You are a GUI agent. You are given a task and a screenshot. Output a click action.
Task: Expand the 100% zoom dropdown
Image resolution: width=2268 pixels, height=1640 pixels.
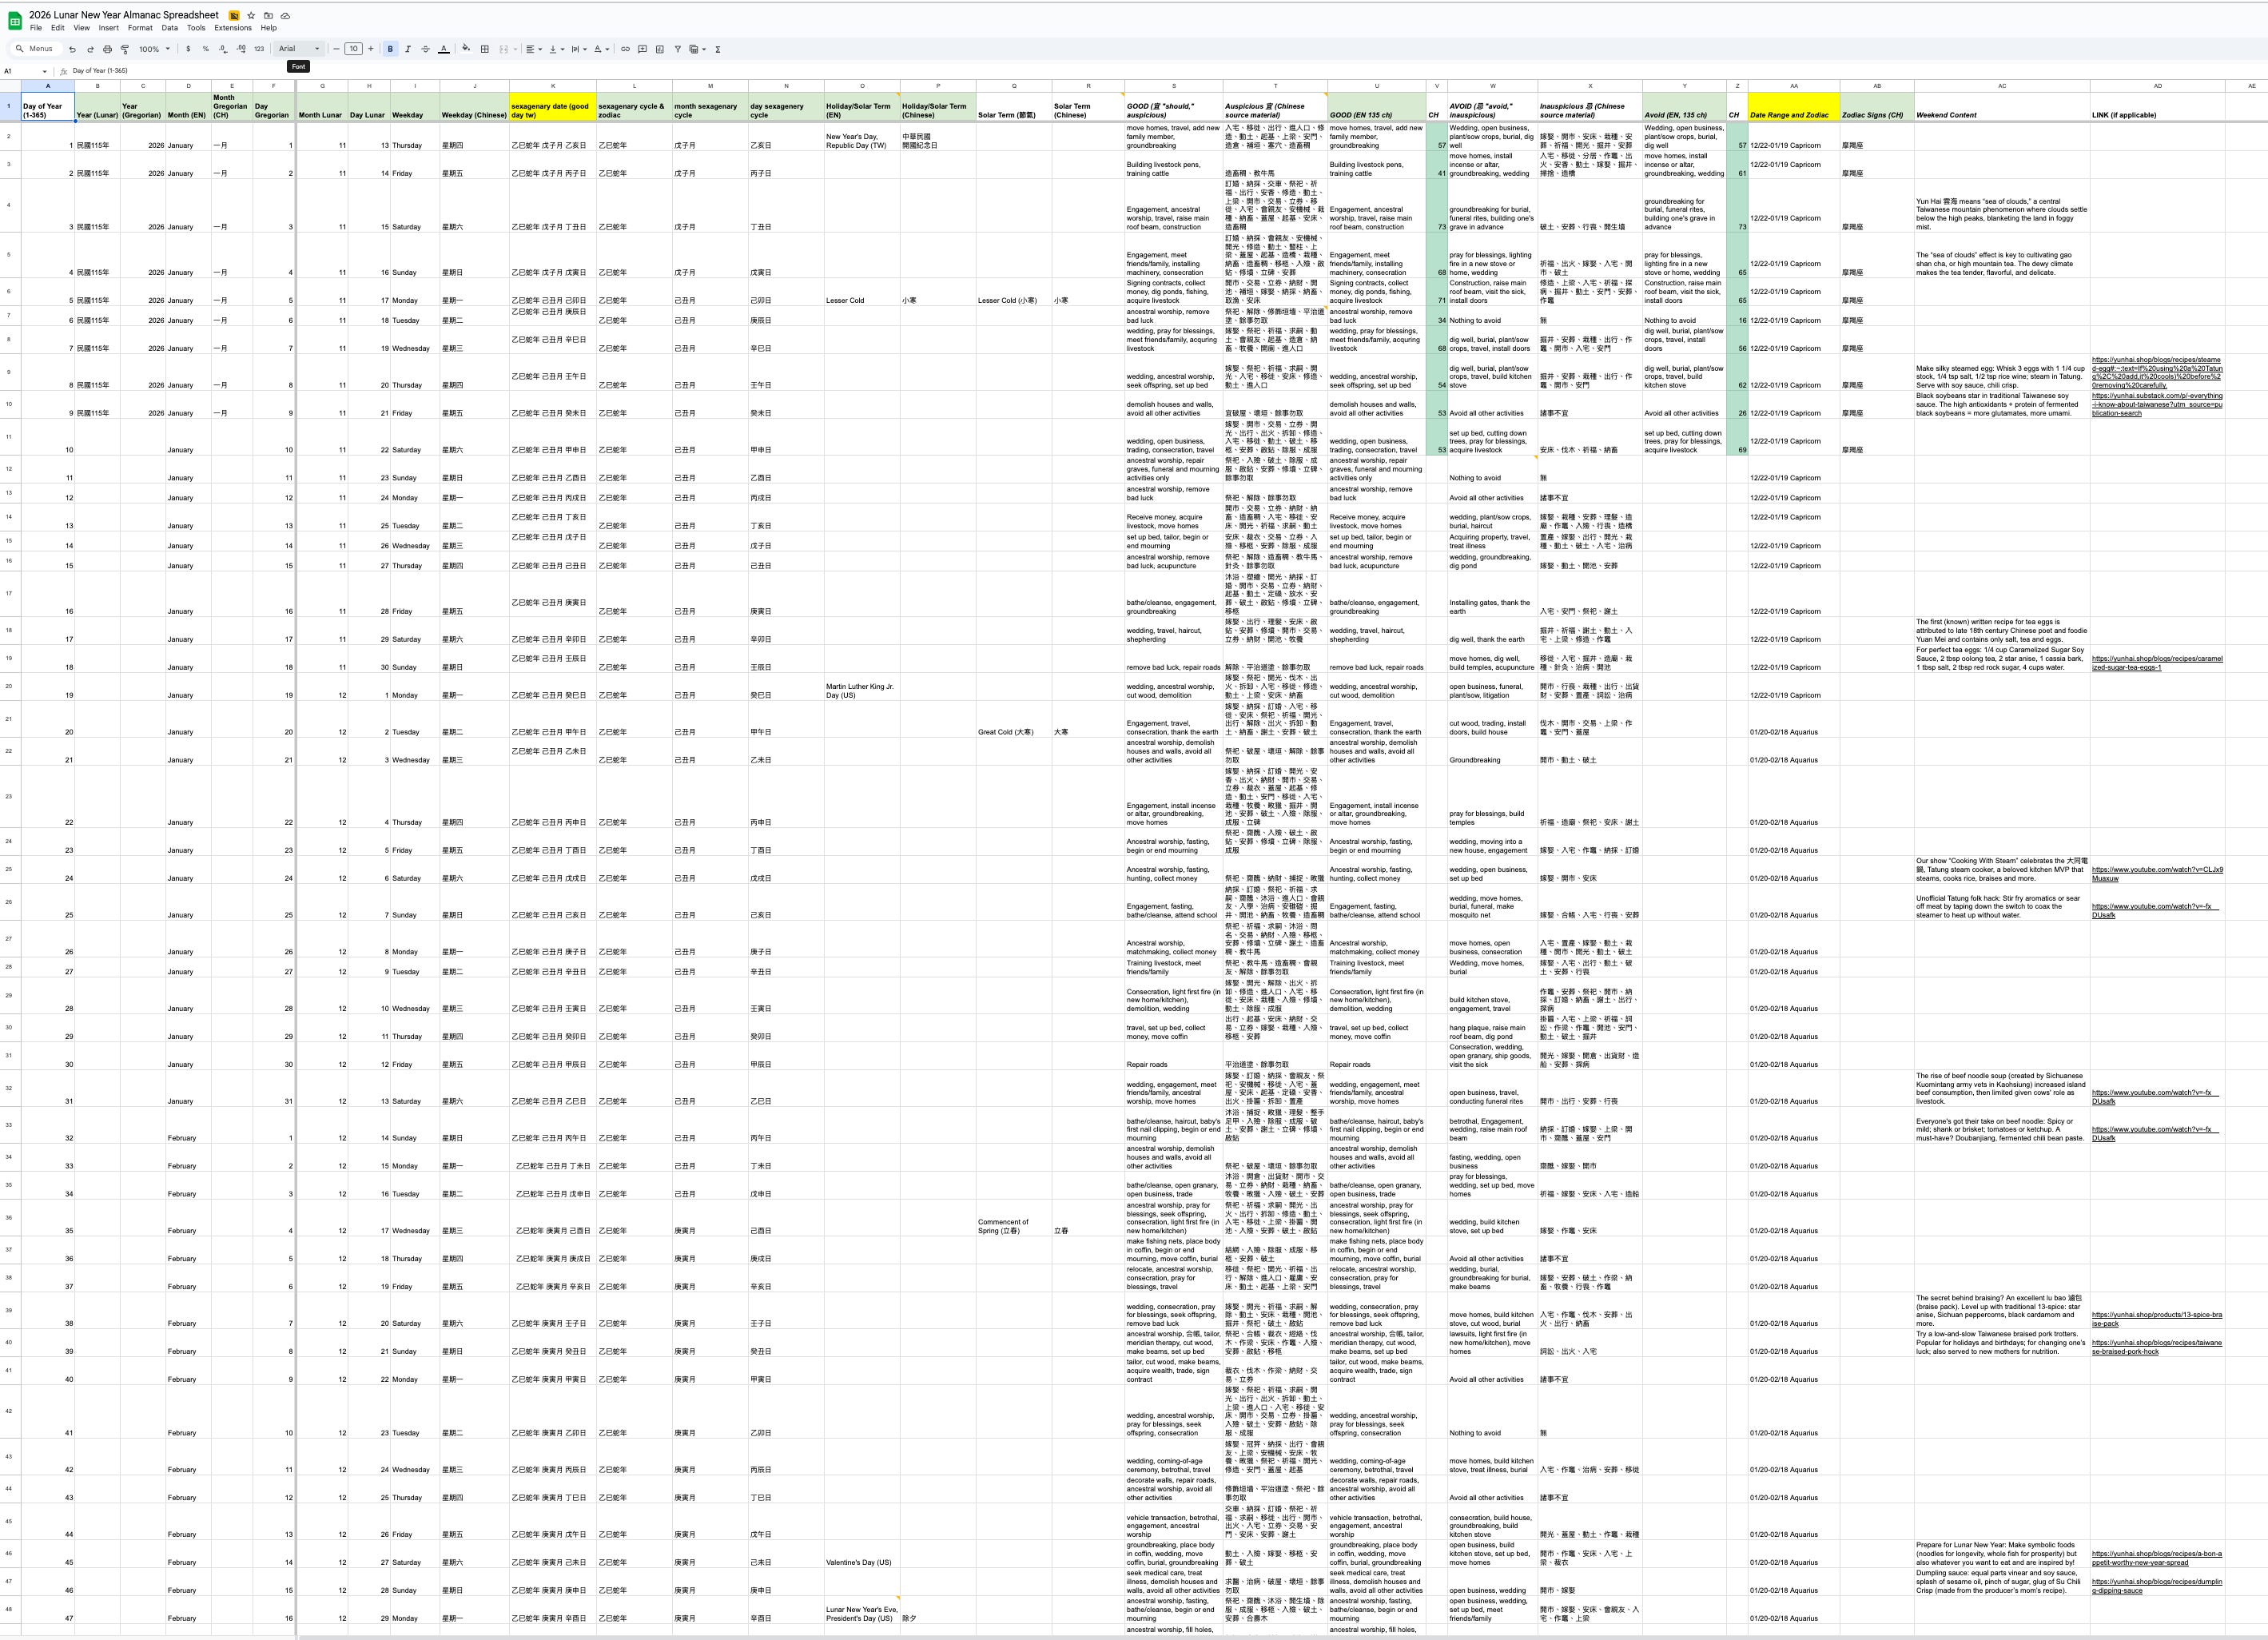coord(154,49)
